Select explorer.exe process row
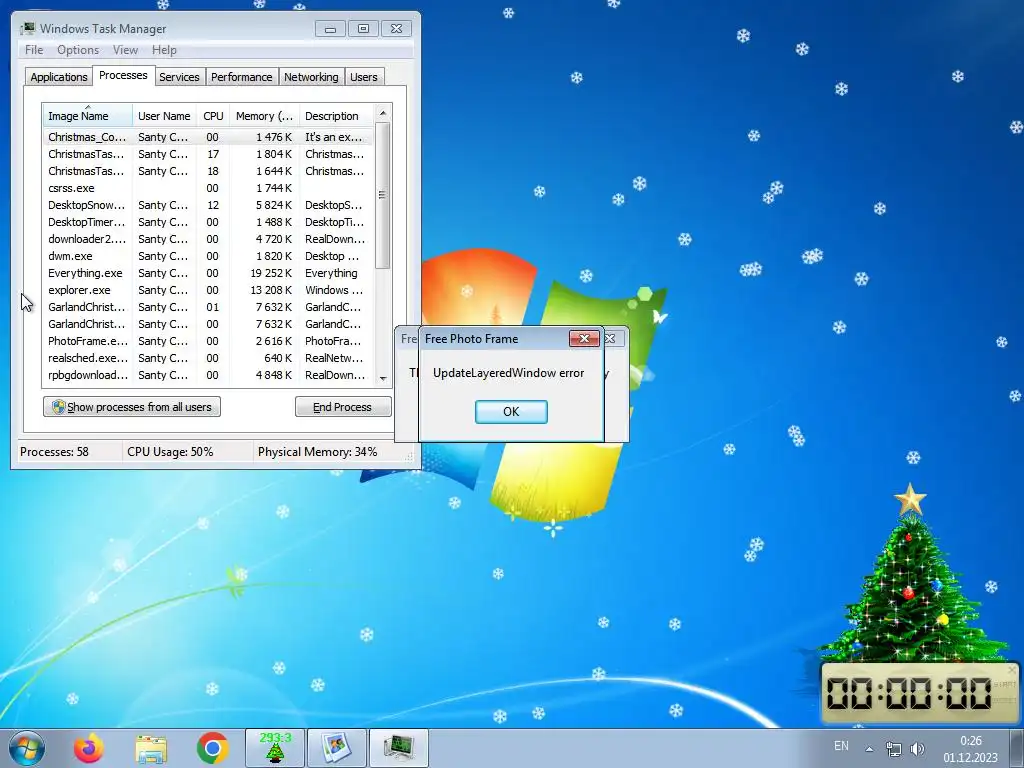The image size is (1024, 768). (x=208, y=290)
